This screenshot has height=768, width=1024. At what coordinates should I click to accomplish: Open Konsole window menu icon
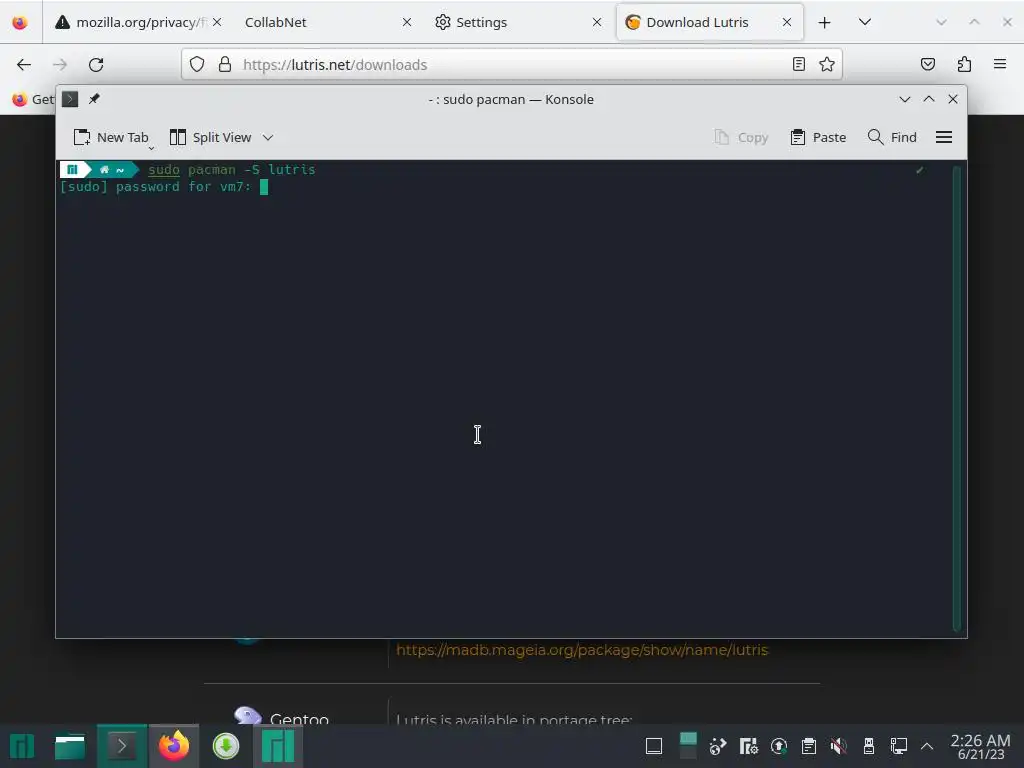pos(70,99)
